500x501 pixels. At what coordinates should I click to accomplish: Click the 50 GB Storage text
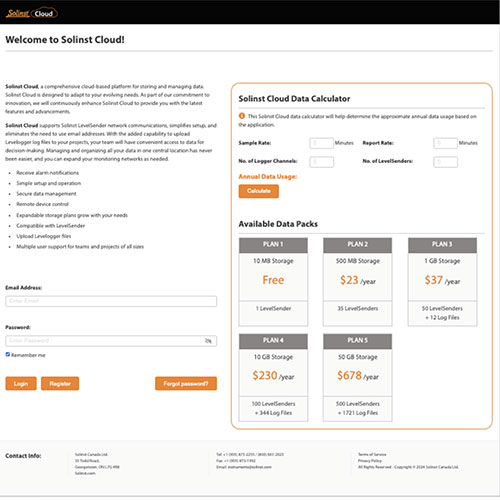[x=358, y=357]
